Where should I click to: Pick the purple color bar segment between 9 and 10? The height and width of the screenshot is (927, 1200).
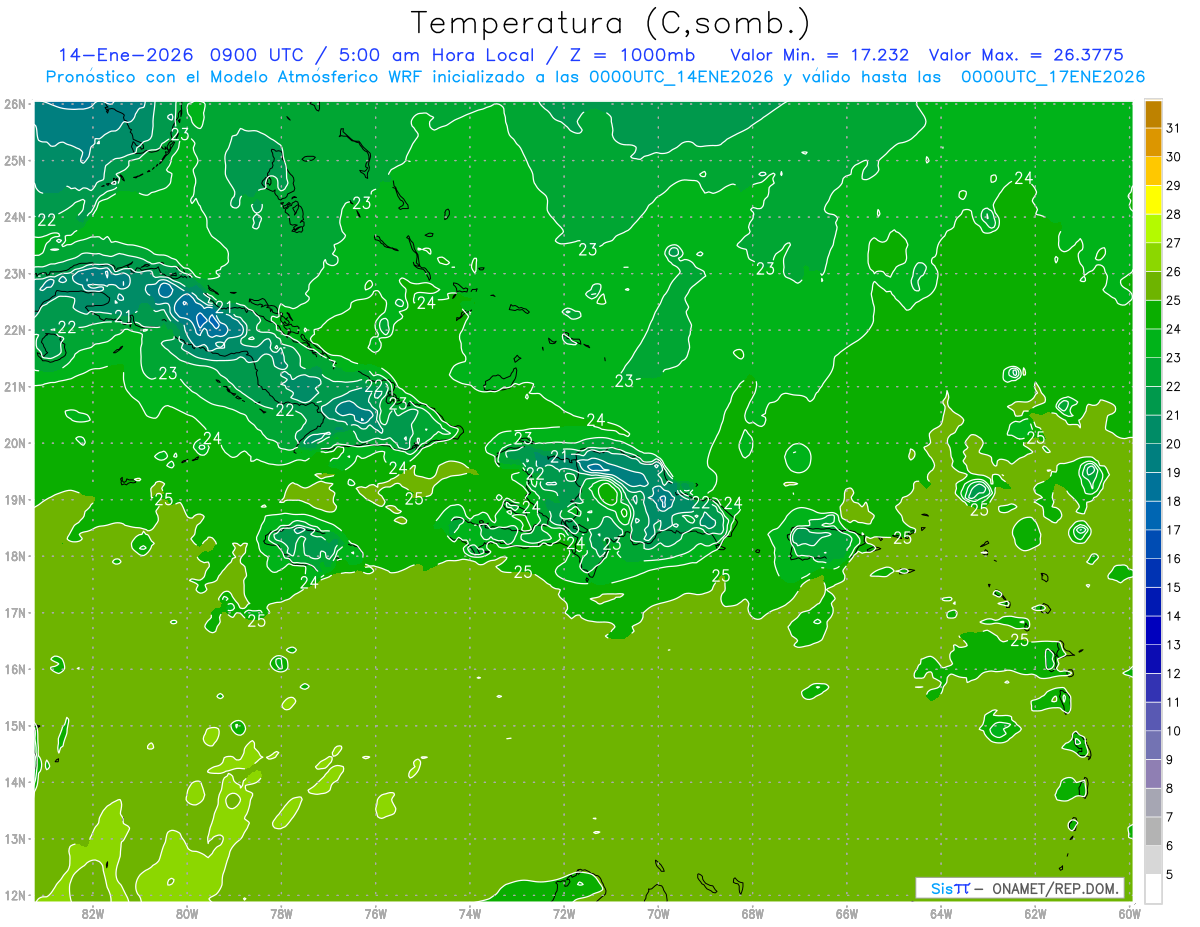(x=1153, y=744)
